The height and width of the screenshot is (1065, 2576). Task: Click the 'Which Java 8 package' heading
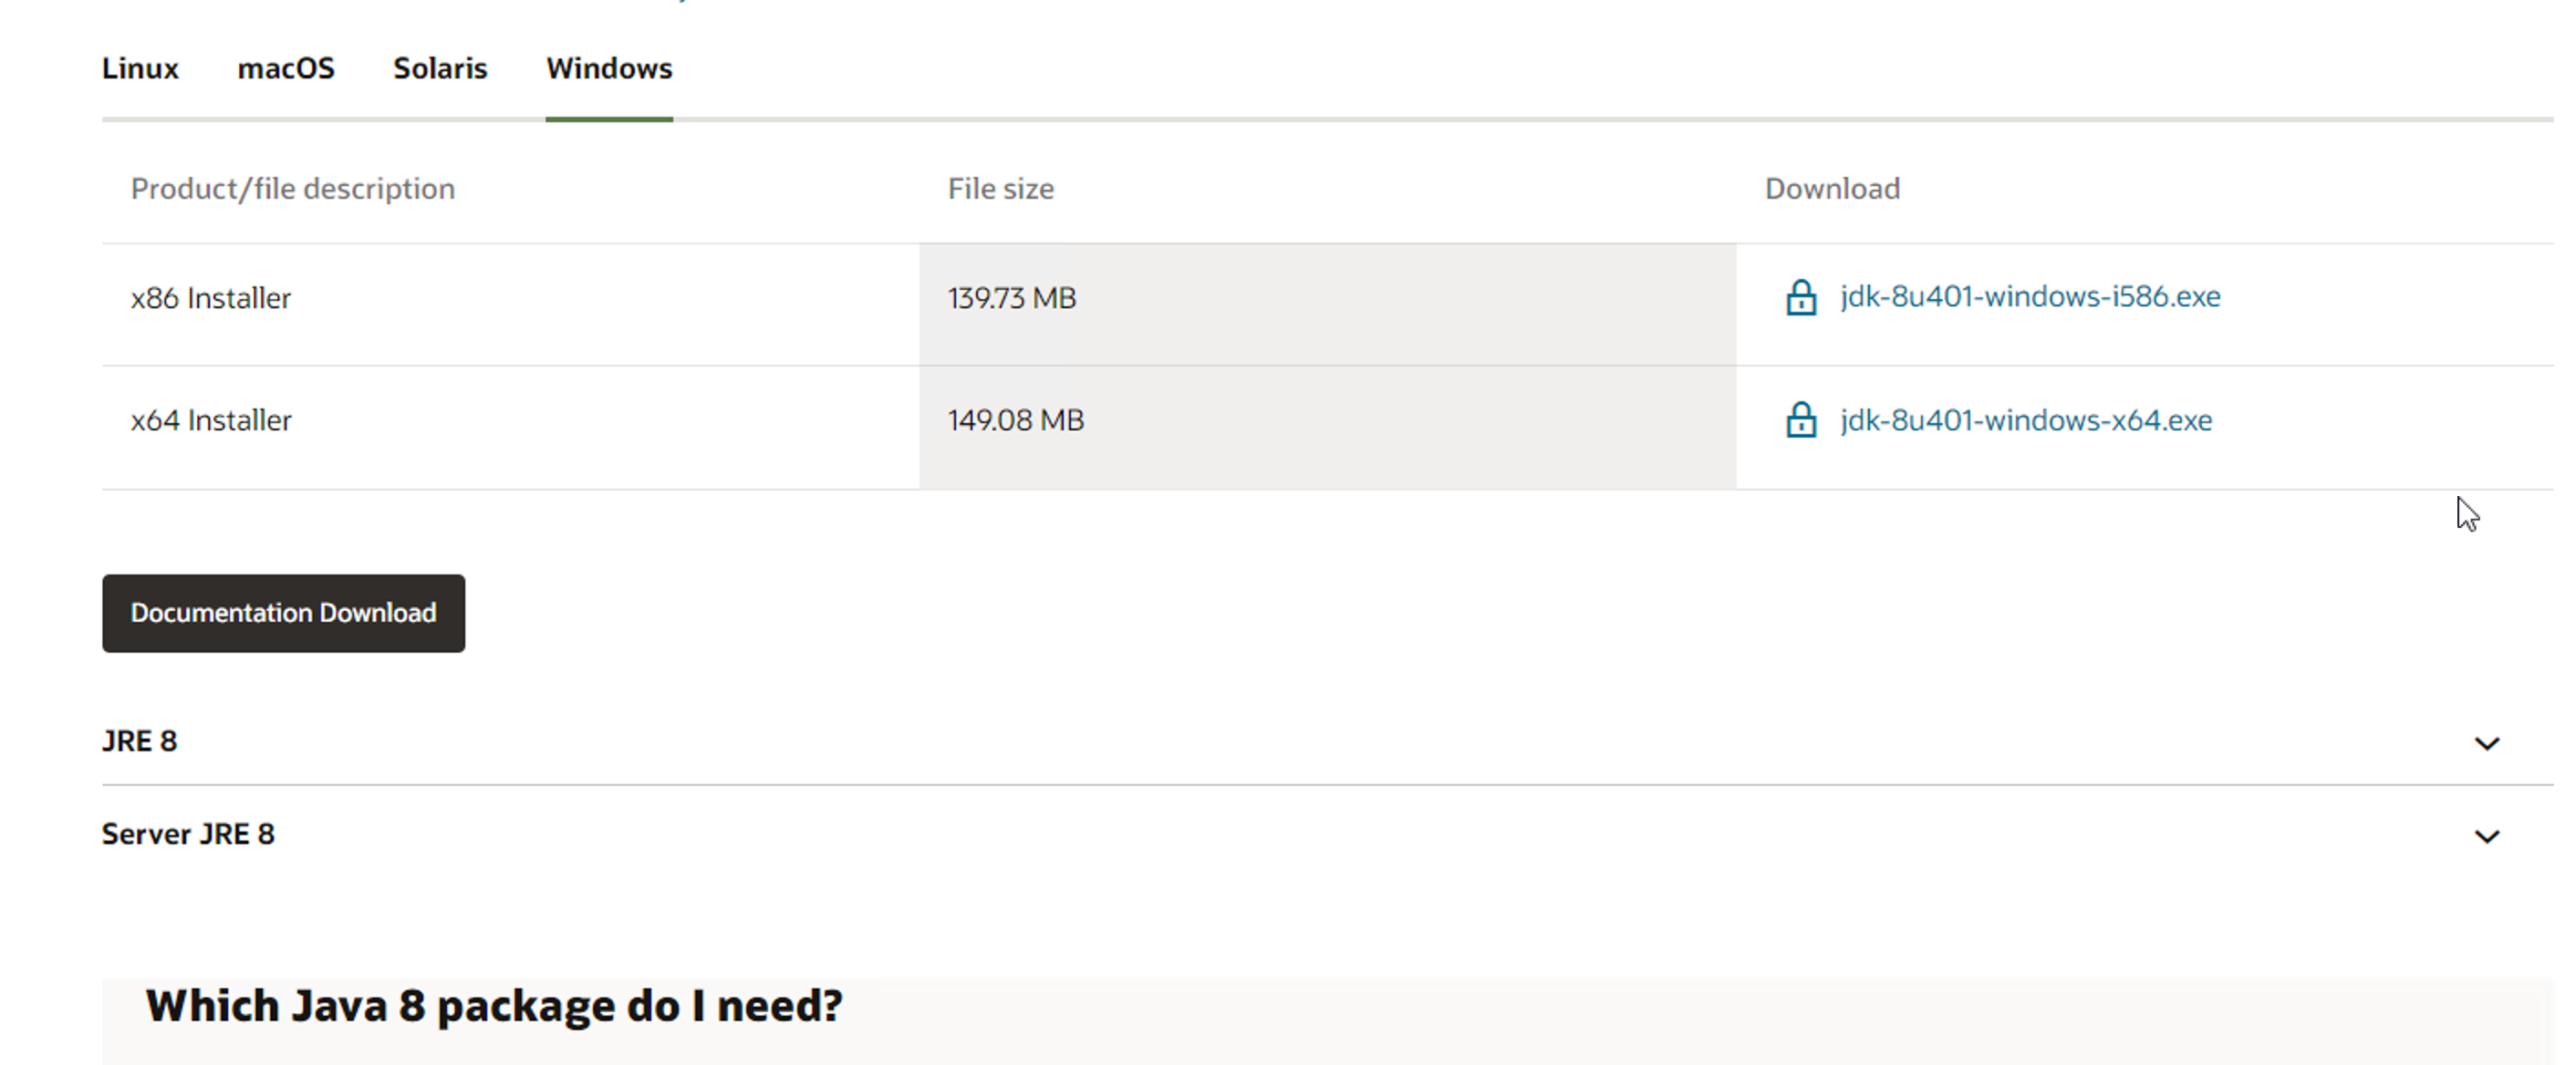tap(494, 1006)
